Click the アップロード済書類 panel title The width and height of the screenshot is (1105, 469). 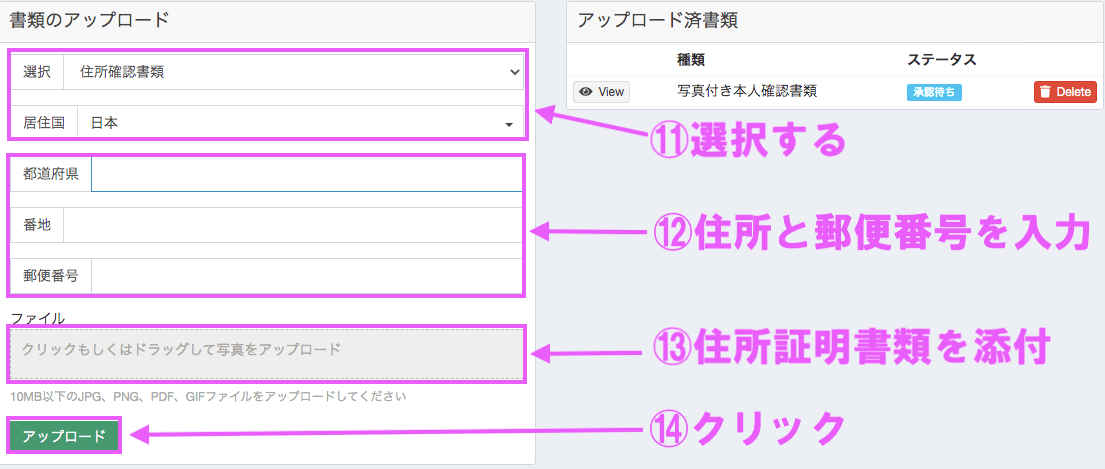658,20
